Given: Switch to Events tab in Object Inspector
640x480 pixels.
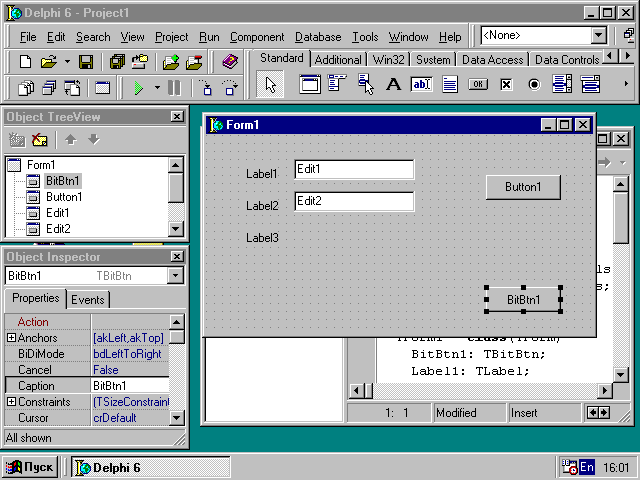Looking at the screenshot, I should click(x=88, y=300).
